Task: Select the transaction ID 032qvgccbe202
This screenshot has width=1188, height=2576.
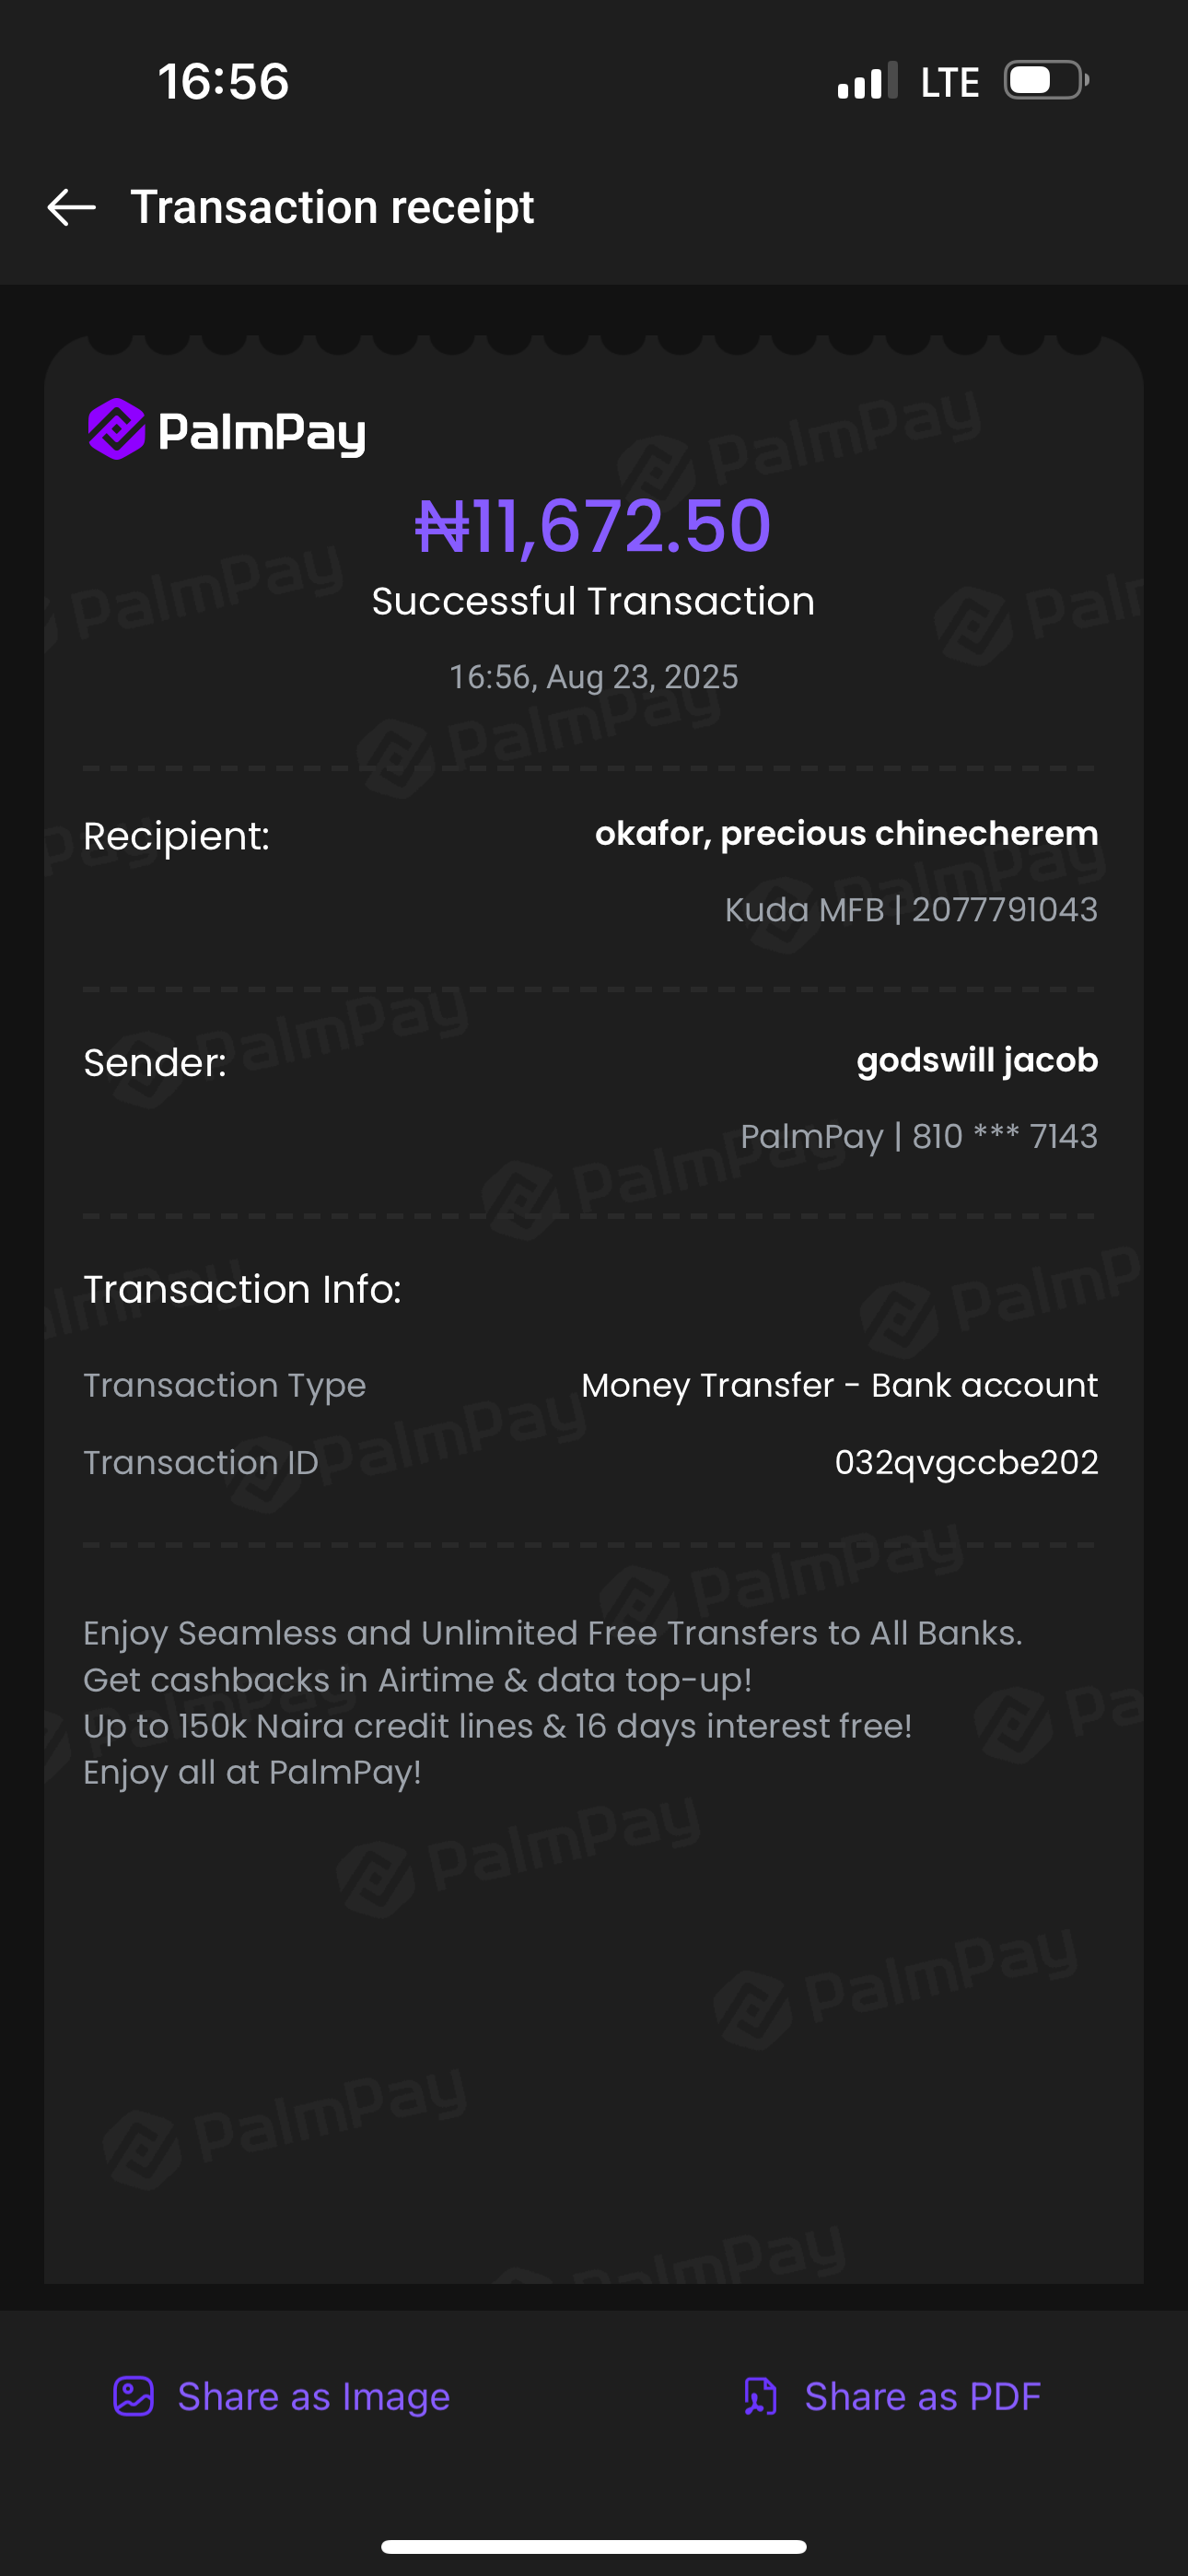Action: click(966, 1462)
